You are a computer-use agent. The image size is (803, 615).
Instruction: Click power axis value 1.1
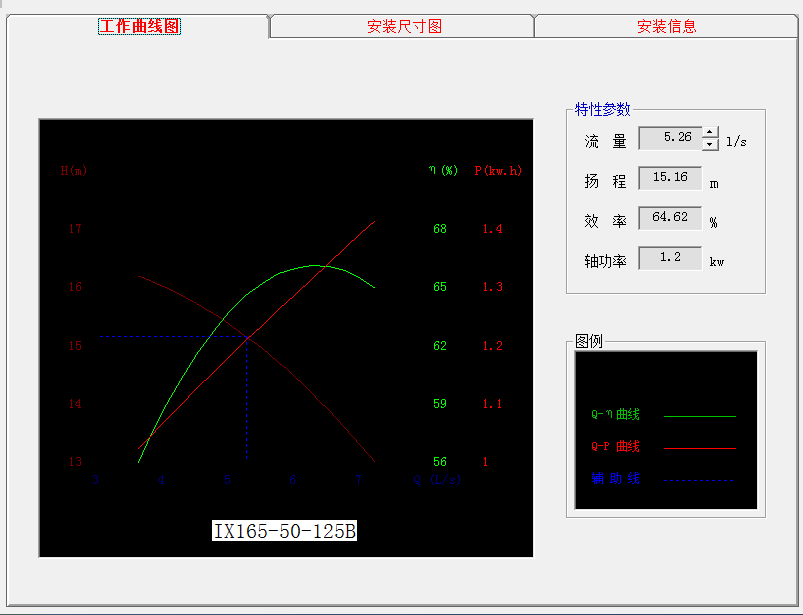493,404
